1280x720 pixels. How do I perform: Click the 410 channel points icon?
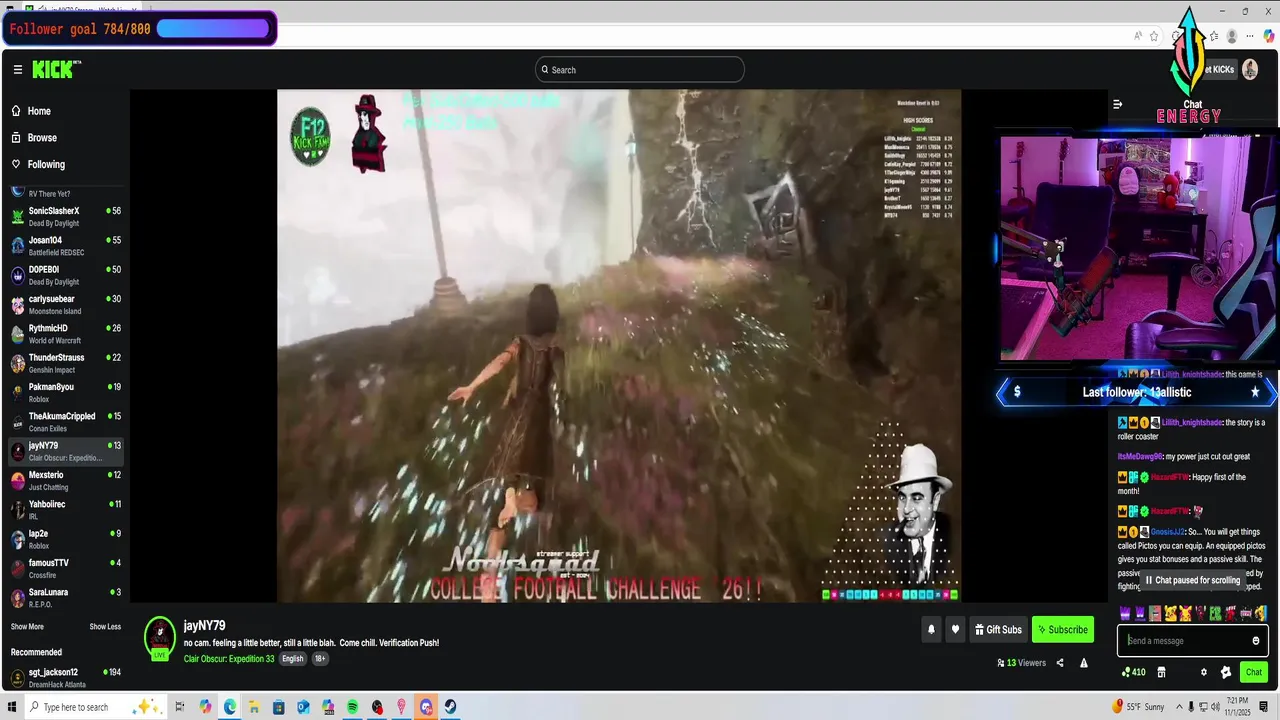1134,672
